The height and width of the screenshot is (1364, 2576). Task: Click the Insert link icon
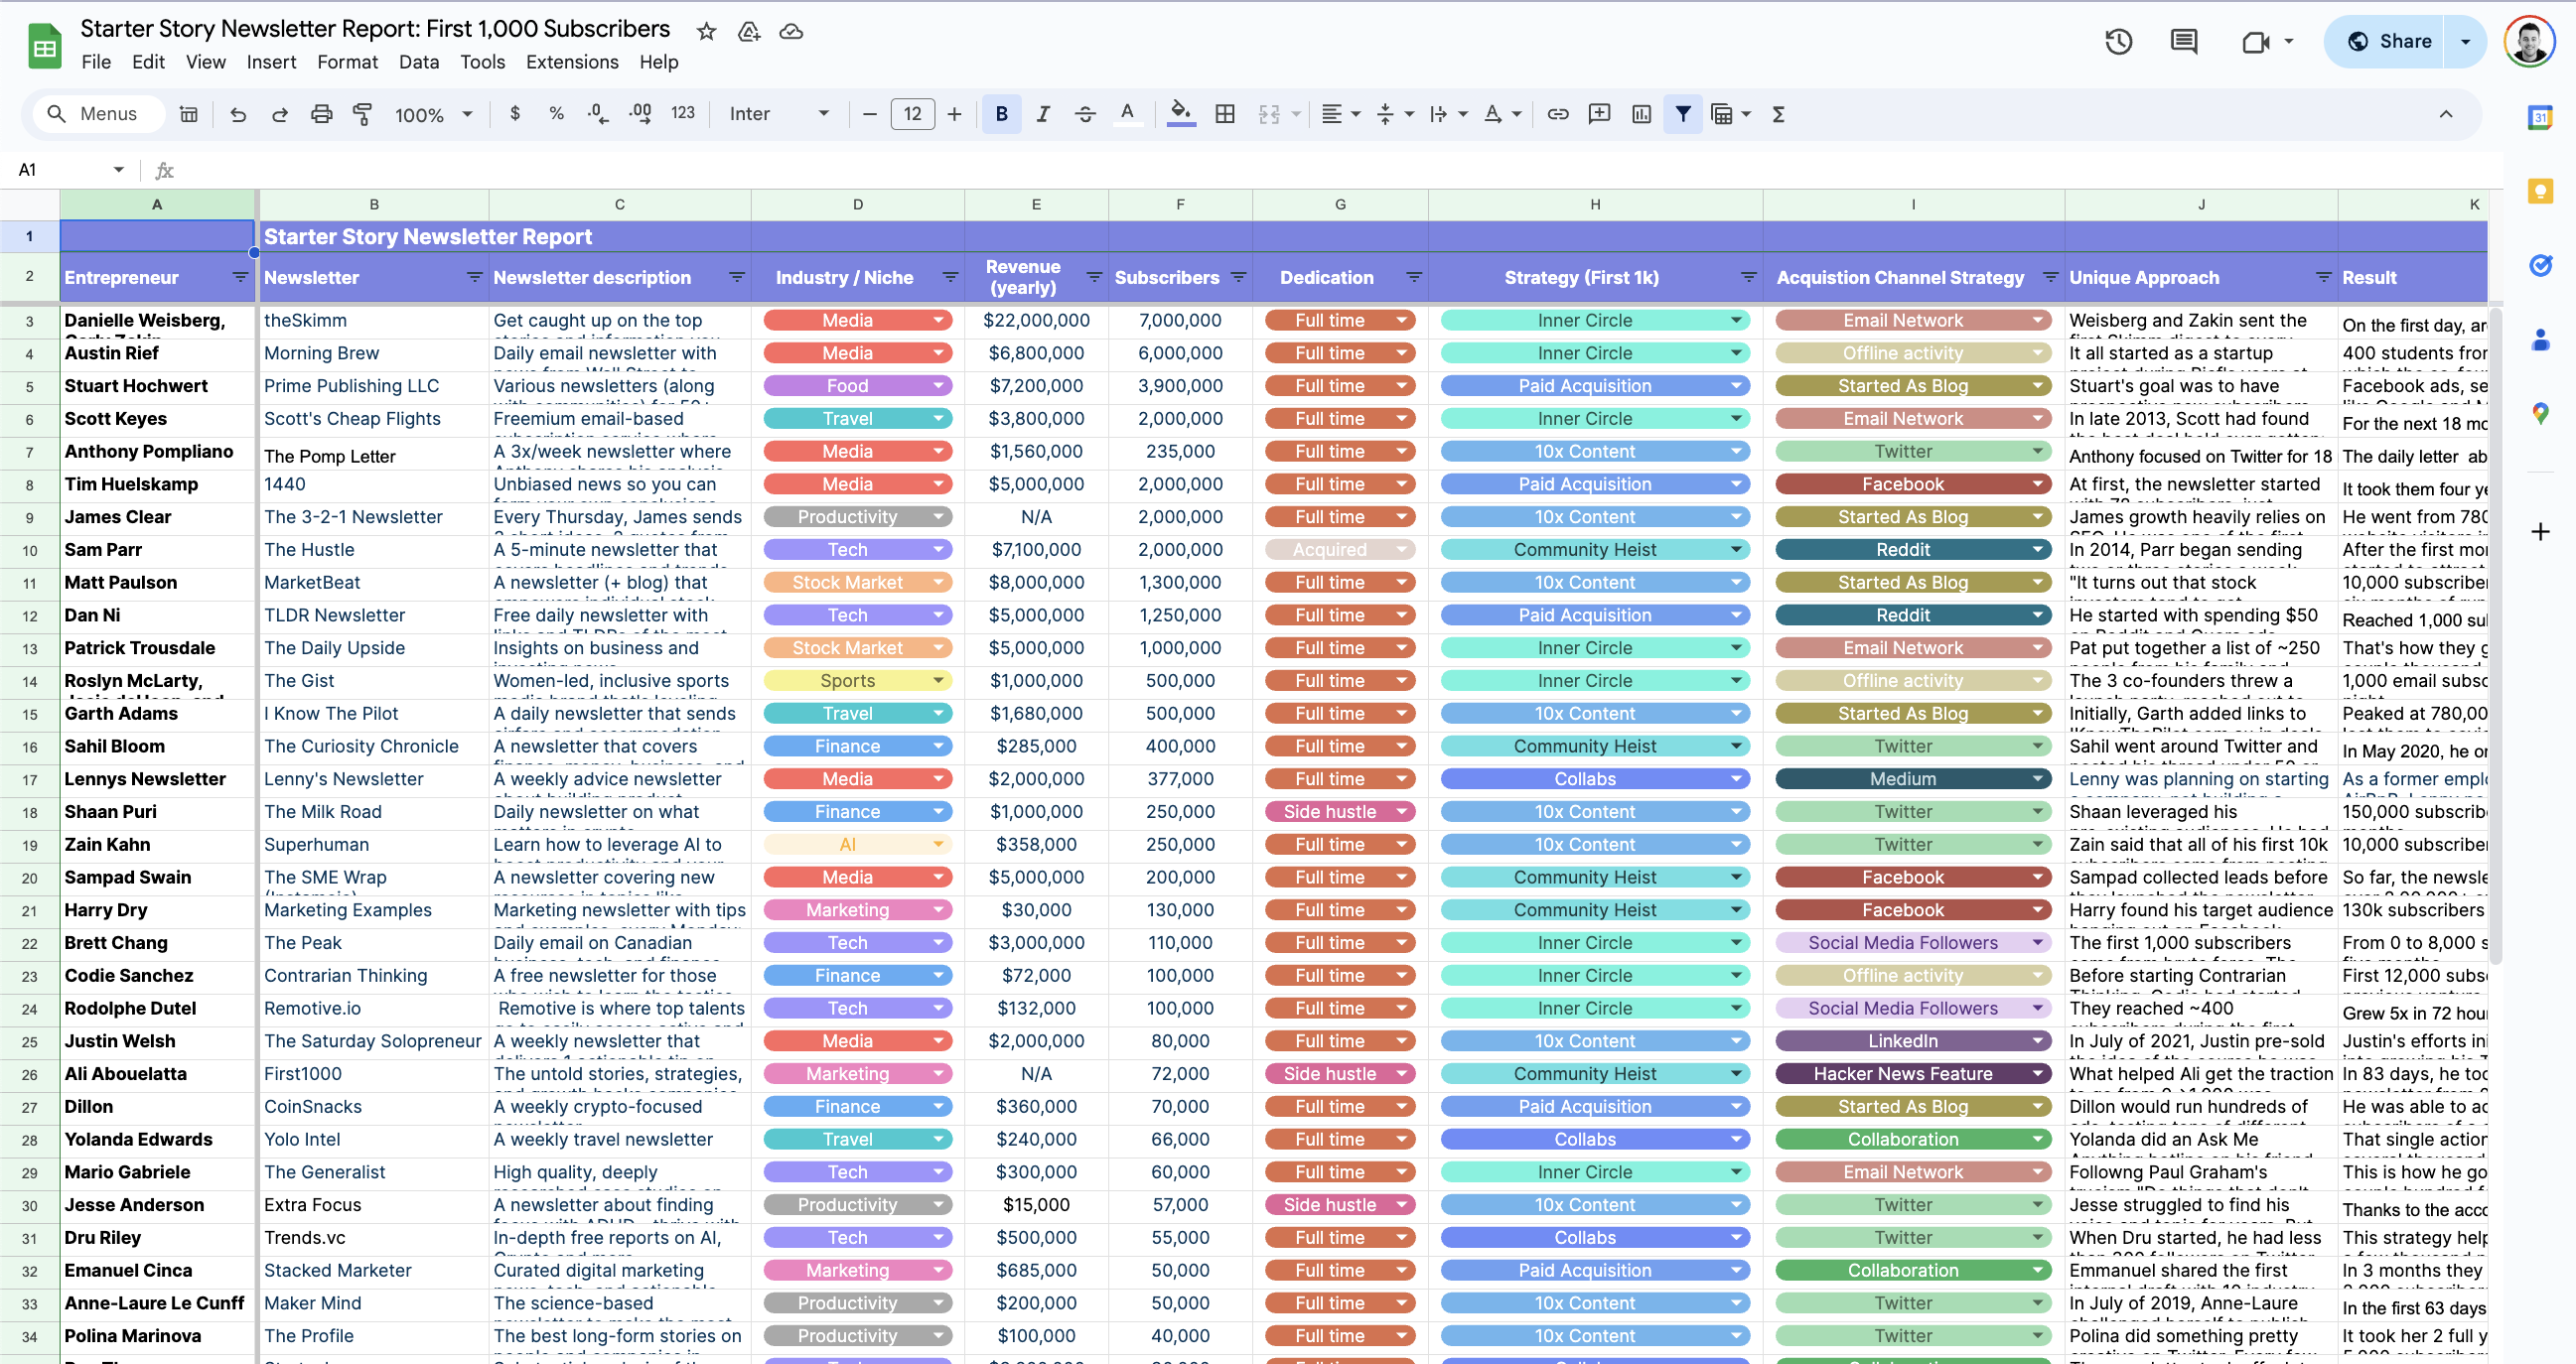pos(1558,114)
